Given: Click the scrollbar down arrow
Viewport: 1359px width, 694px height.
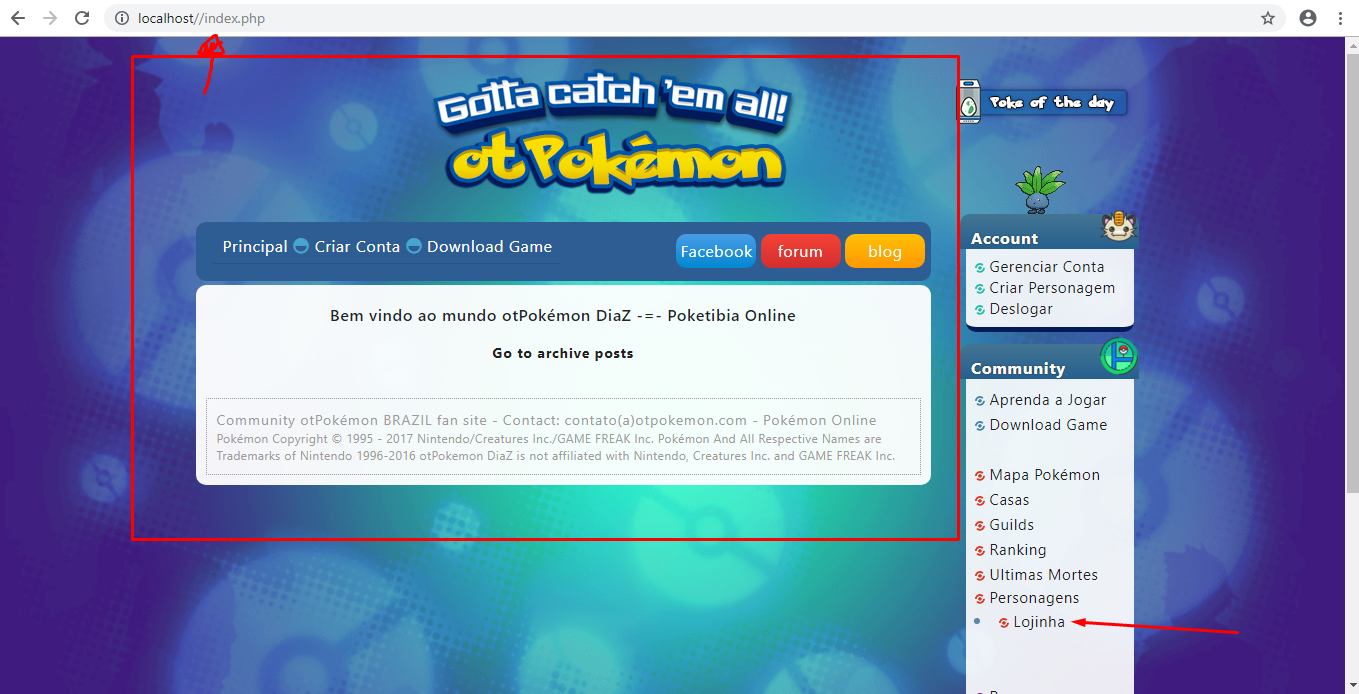Looking at the screenshot, I should 1351,686.
